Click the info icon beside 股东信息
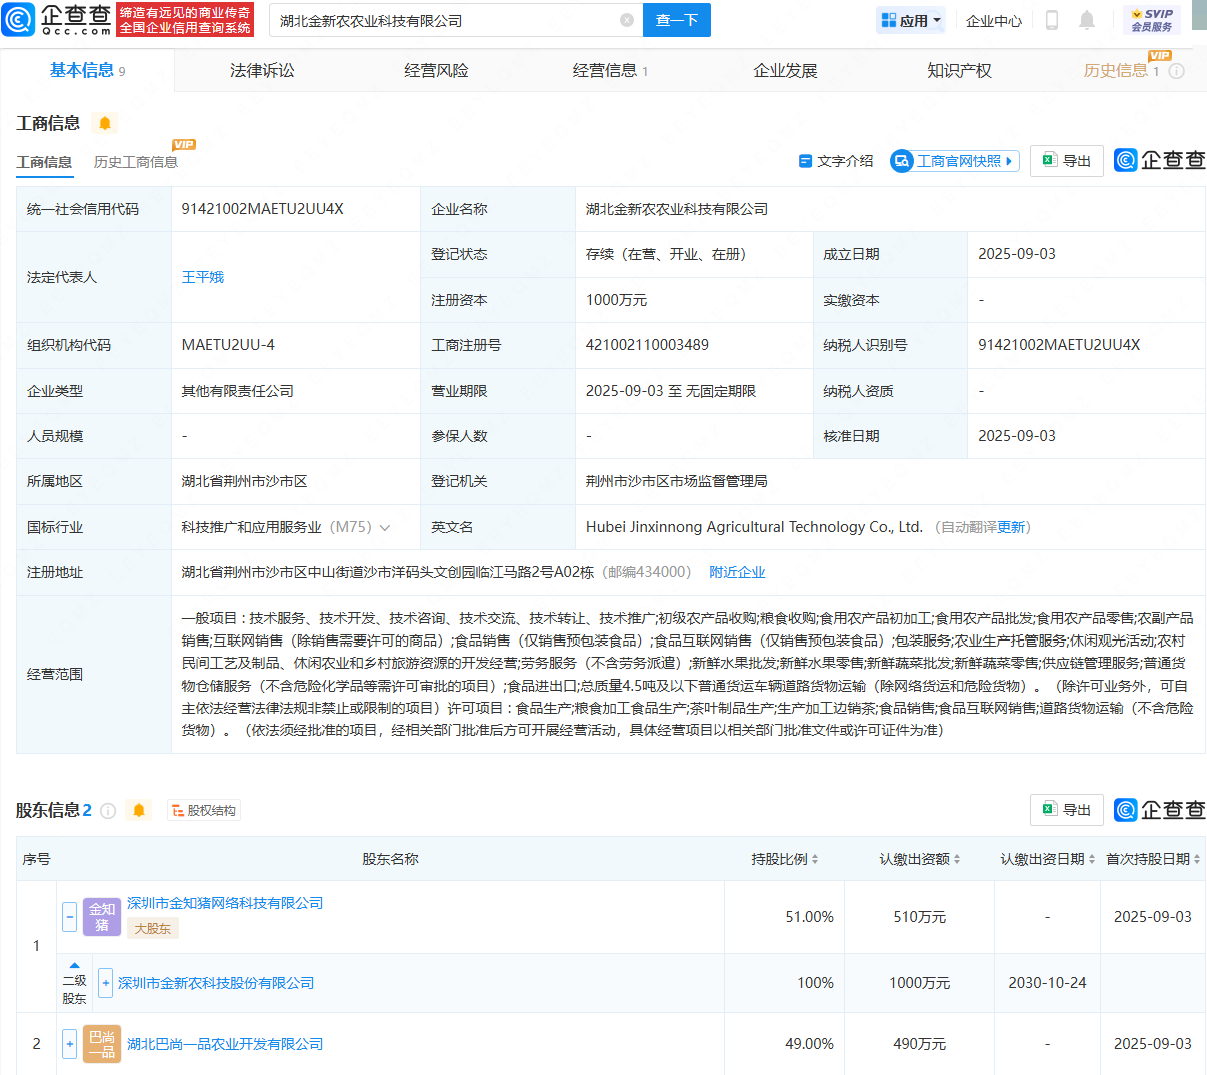 click(x=108, y=811)
